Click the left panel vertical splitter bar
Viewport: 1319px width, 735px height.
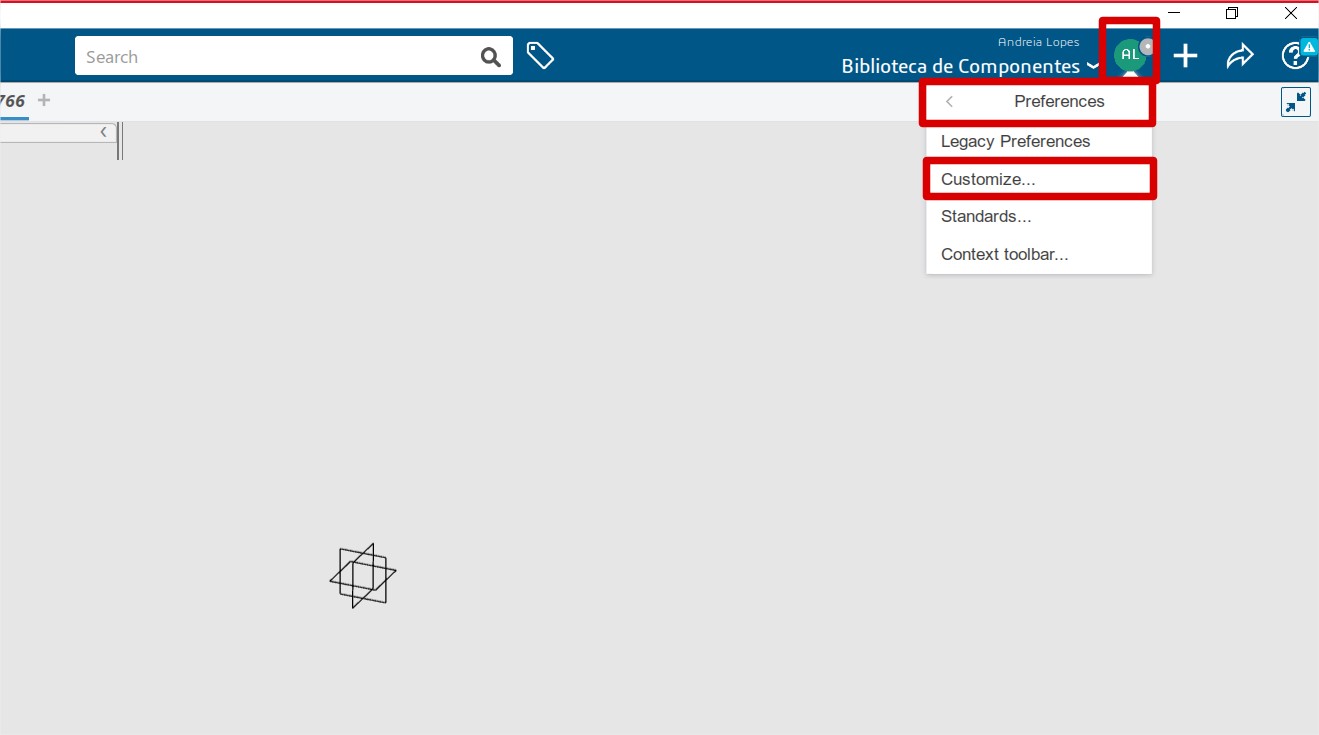(x=120, y=141)
